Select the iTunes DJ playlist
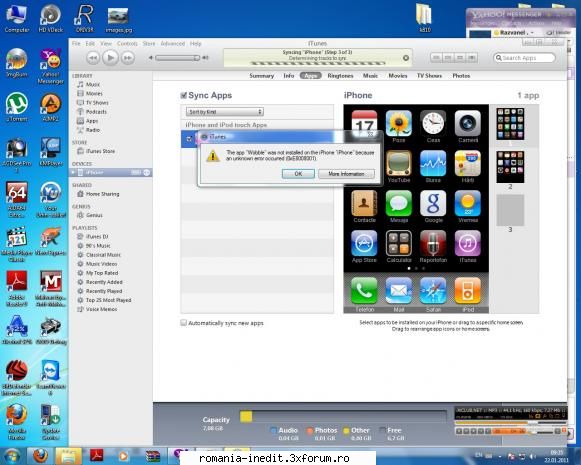Screen dimensions: 581x465 pyautogui.click(x=97, y=236)
